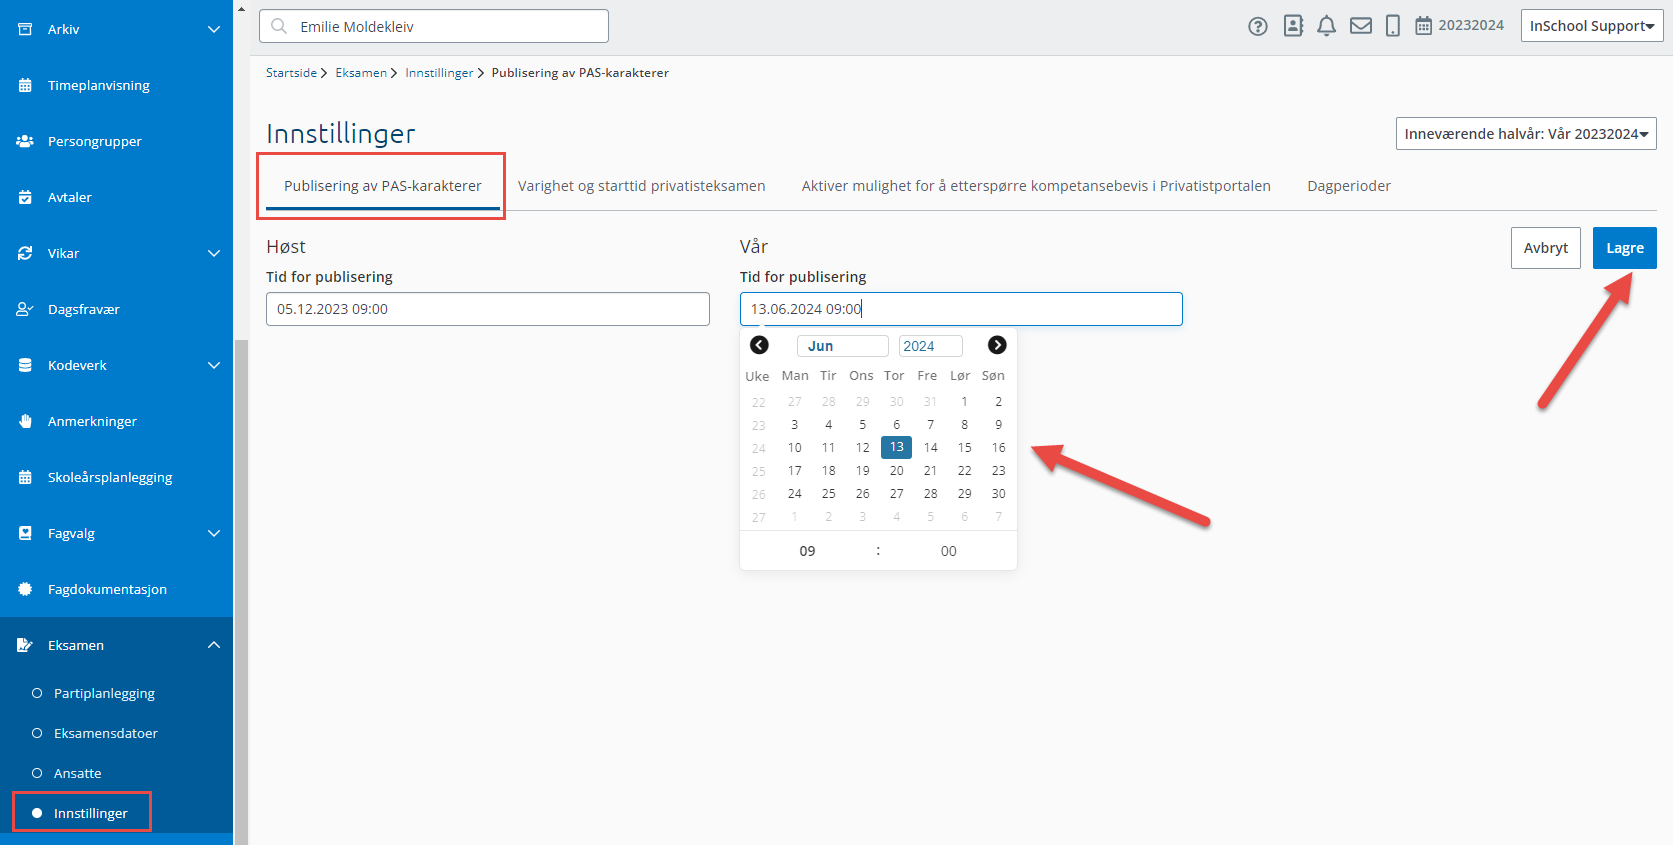This screenshot has width=1673, height=845.
Task: Open the Inneværende halvår dropdown
Action: tap(1525, 134)
